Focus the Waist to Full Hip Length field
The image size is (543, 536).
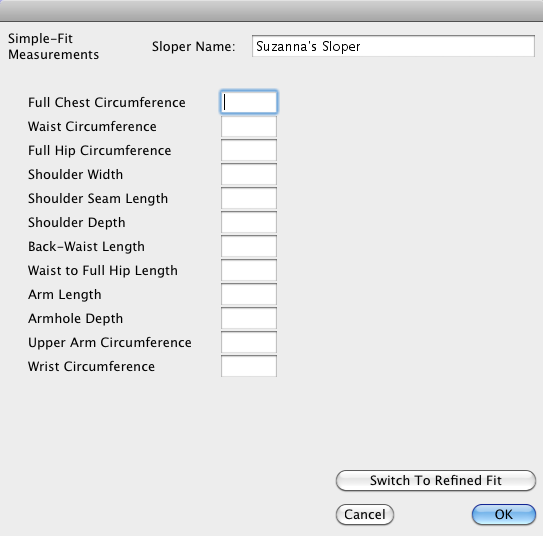(x=249, y=270)
